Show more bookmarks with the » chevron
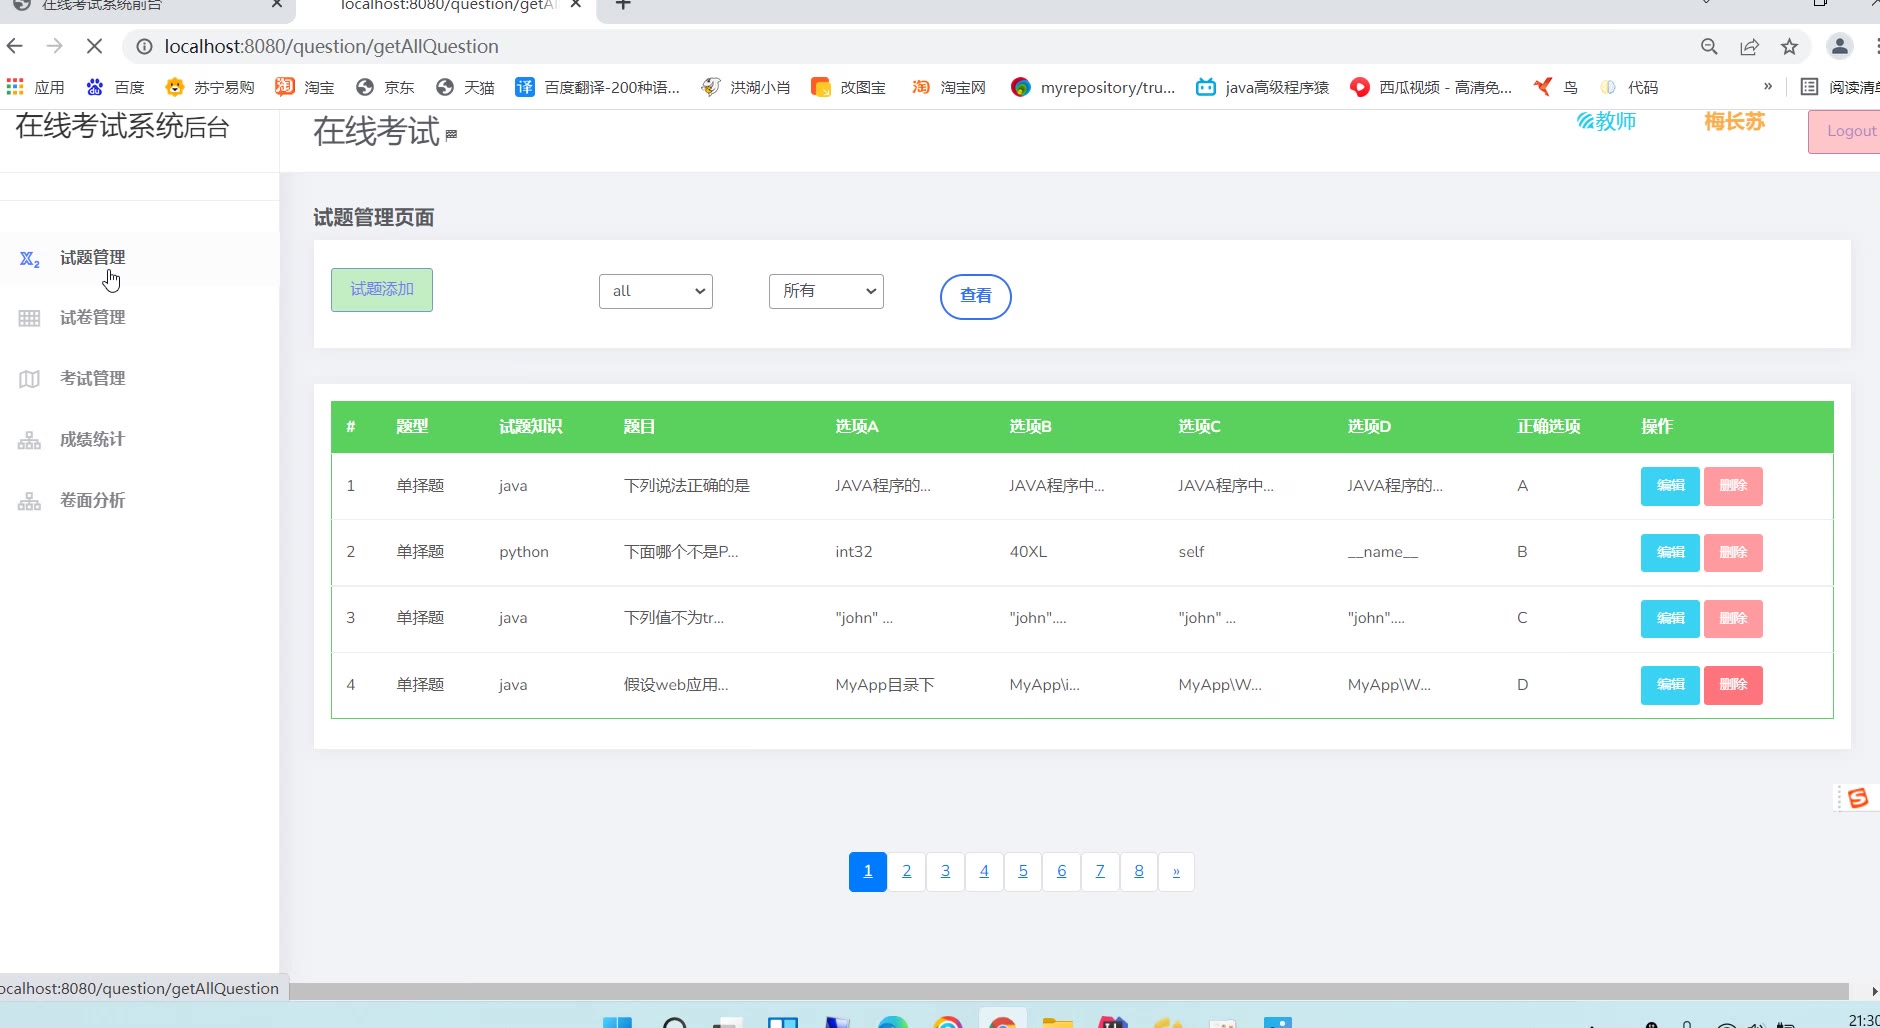Viewport: 1880px width, 1028px height. pos(1768,87)
